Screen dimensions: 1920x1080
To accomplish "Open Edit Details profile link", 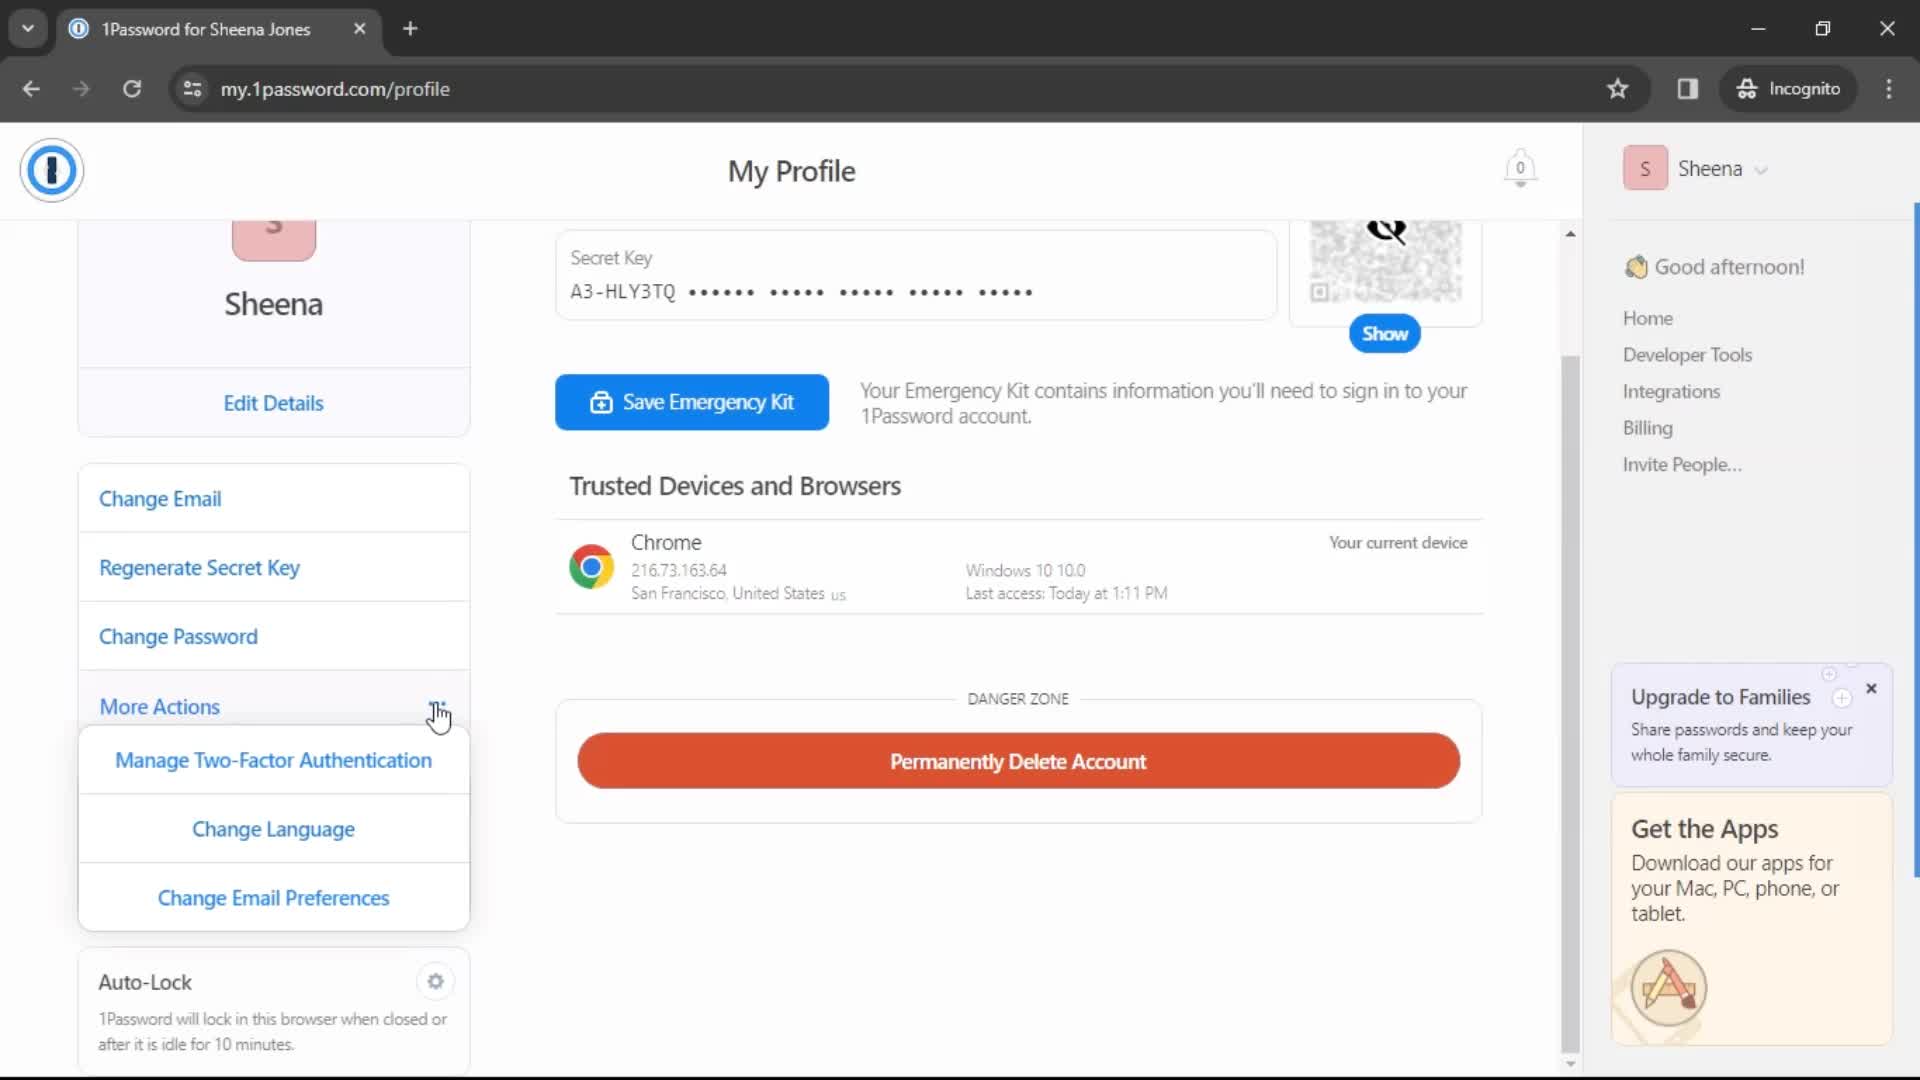I will click(273, 402).
